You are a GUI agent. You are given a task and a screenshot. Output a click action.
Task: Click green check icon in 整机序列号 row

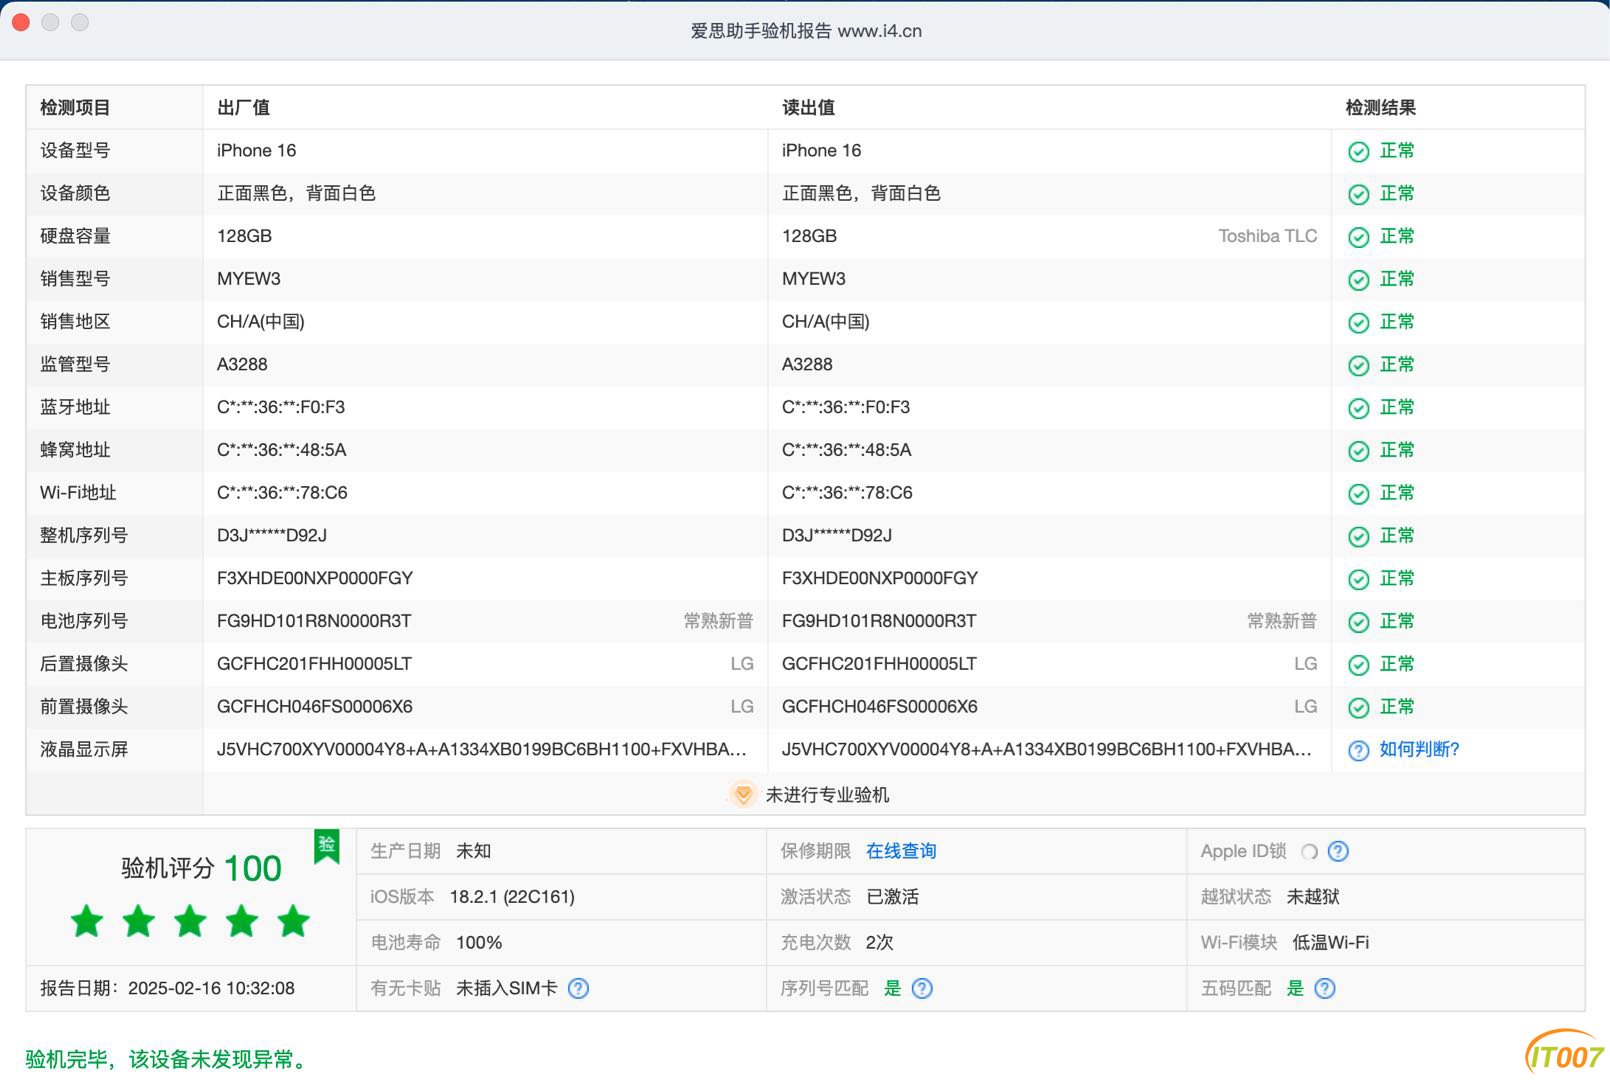pyautogui.click(x=1358, y=536)
